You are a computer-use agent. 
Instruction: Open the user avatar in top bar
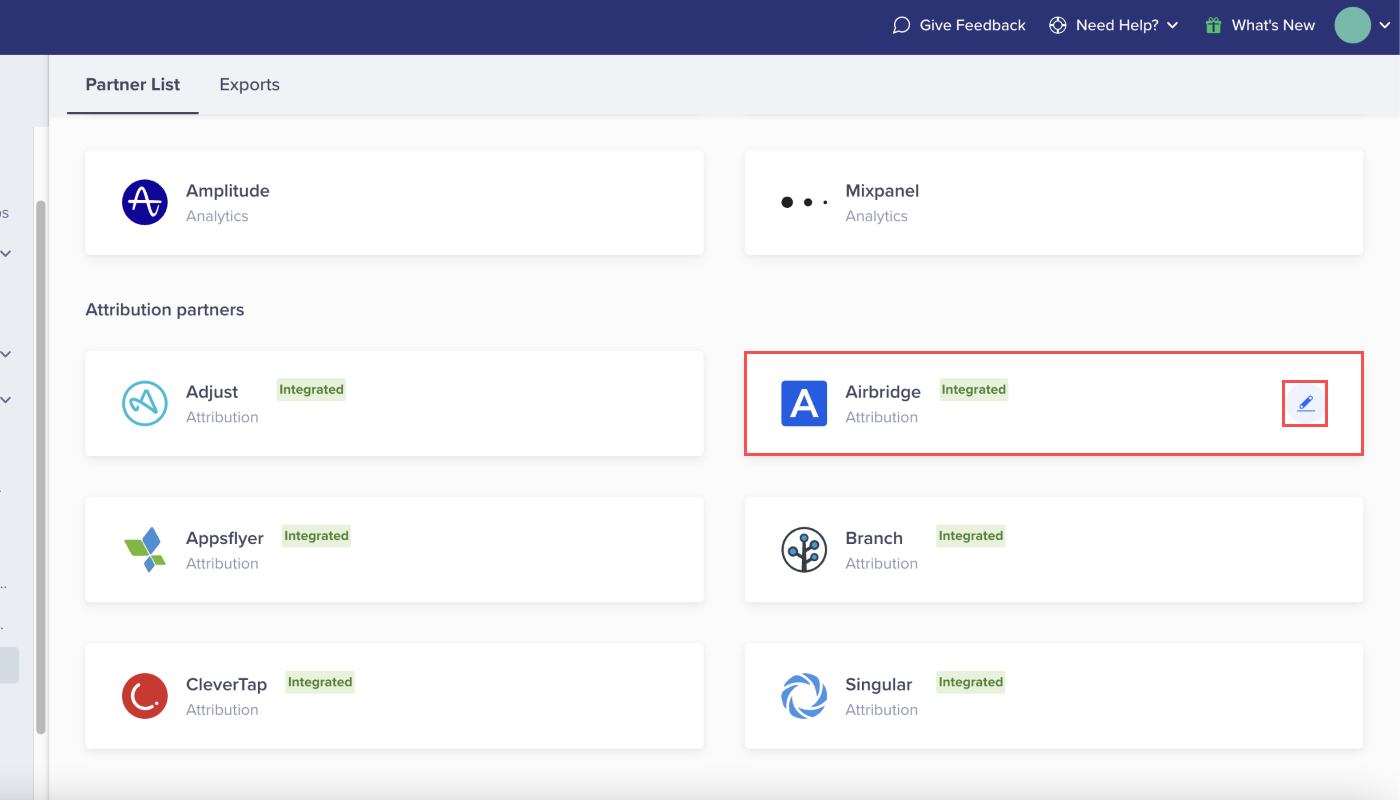[1353, 26]
